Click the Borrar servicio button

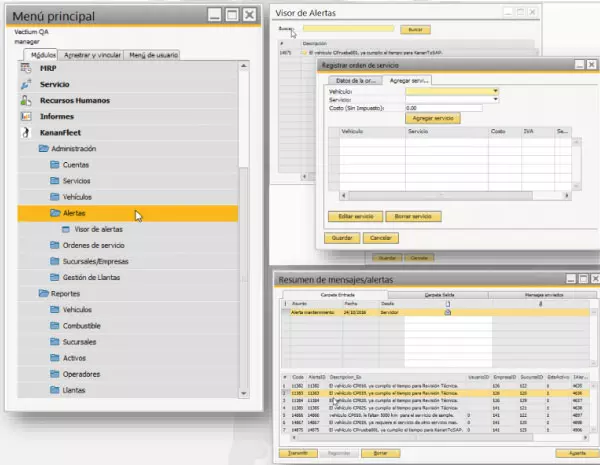click(x=412, y=216)
